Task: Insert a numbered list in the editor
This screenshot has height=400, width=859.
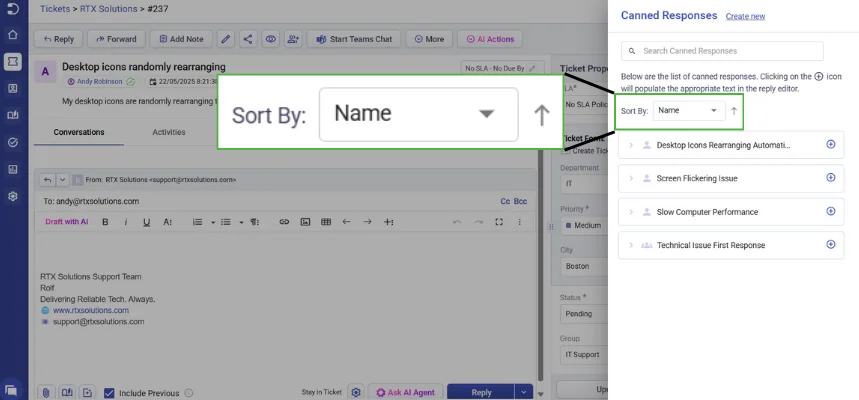Action: [x=197, y=222]
